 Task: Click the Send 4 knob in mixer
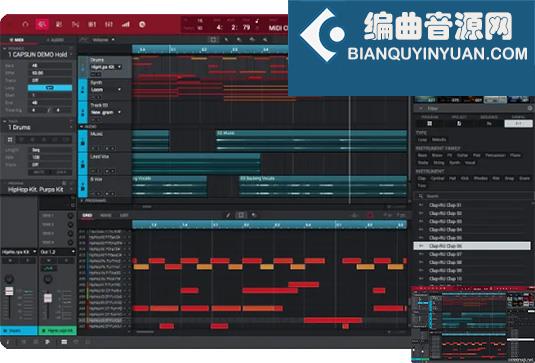coord(71,243)
